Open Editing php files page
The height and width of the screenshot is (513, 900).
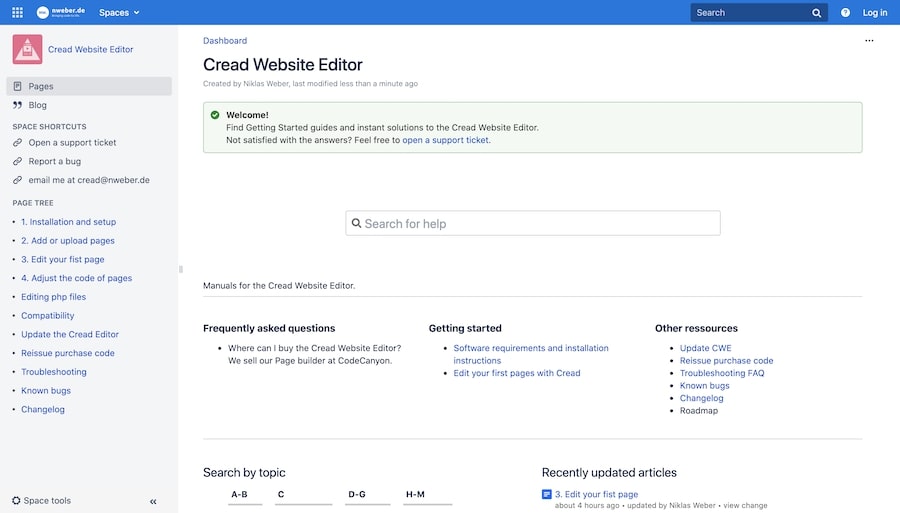coord(53,297)
